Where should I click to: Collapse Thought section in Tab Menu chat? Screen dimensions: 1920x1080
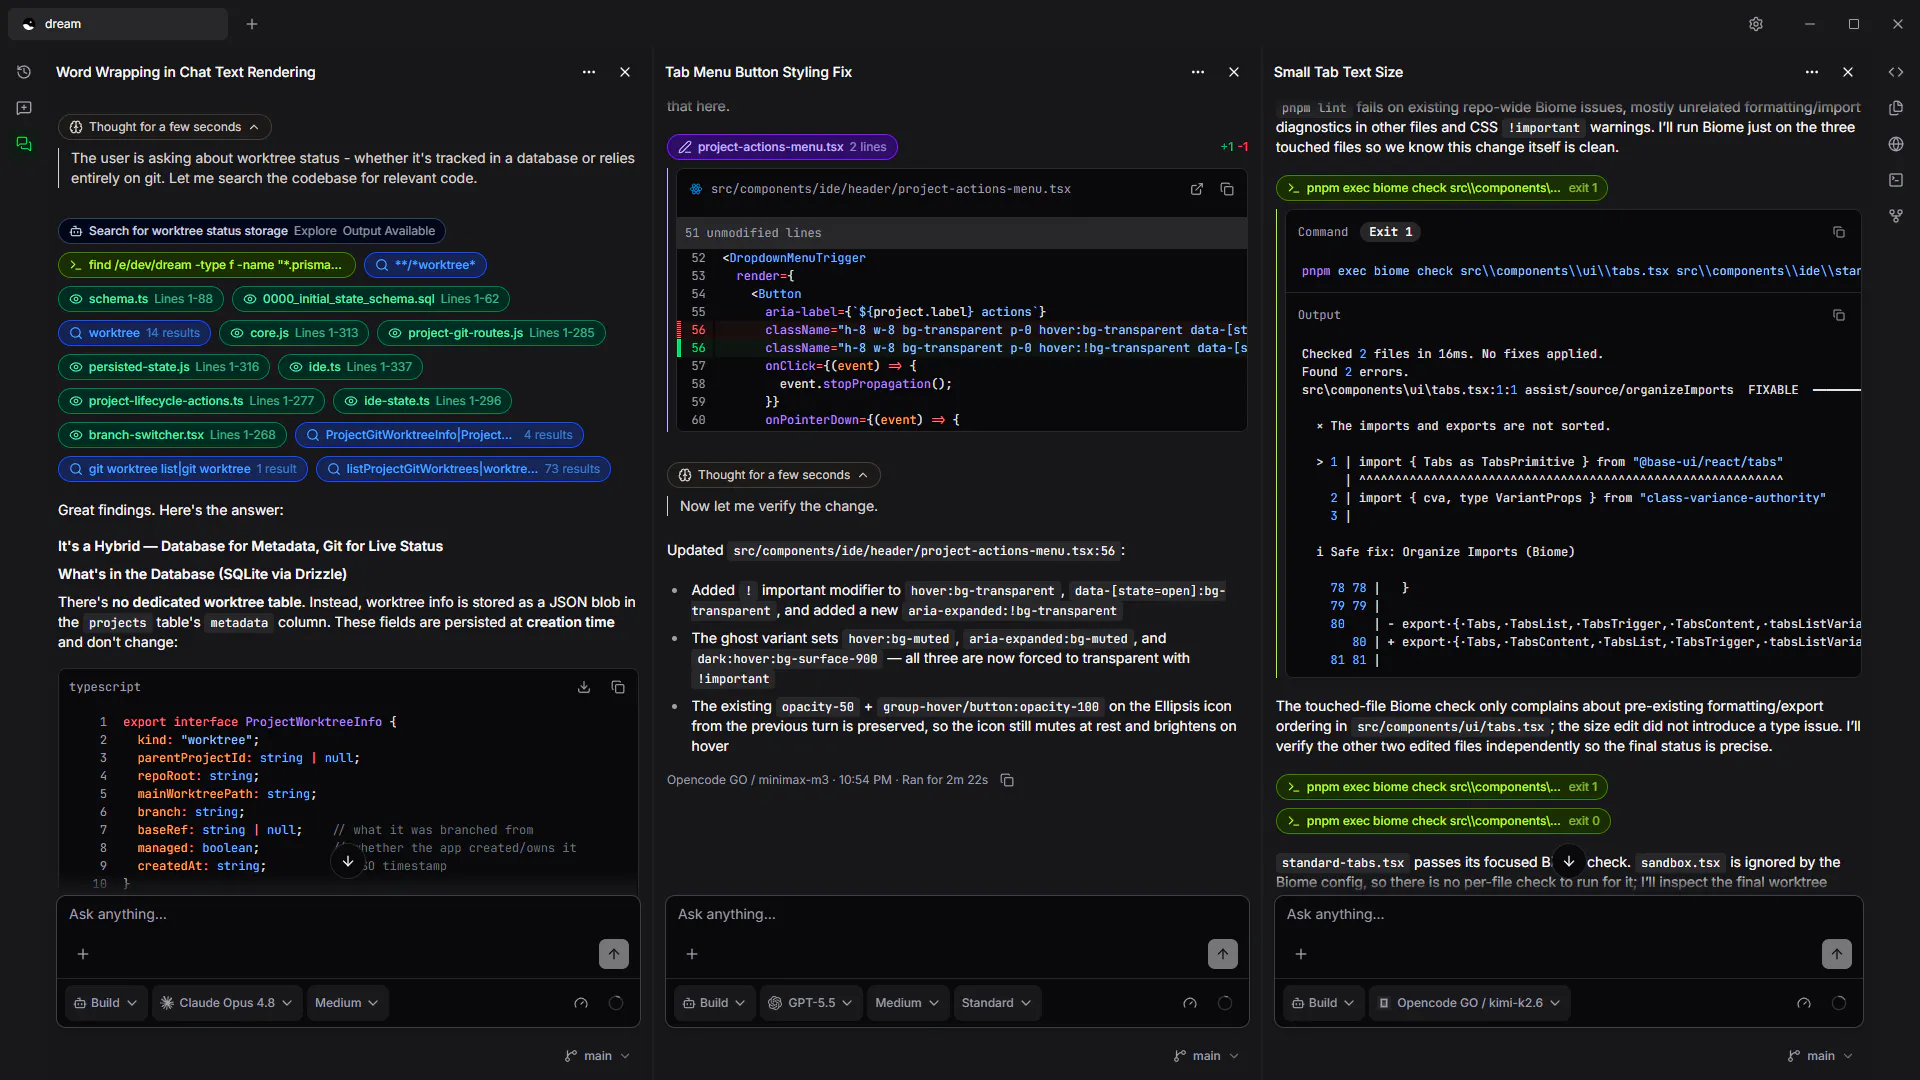(x=774, y=475)
